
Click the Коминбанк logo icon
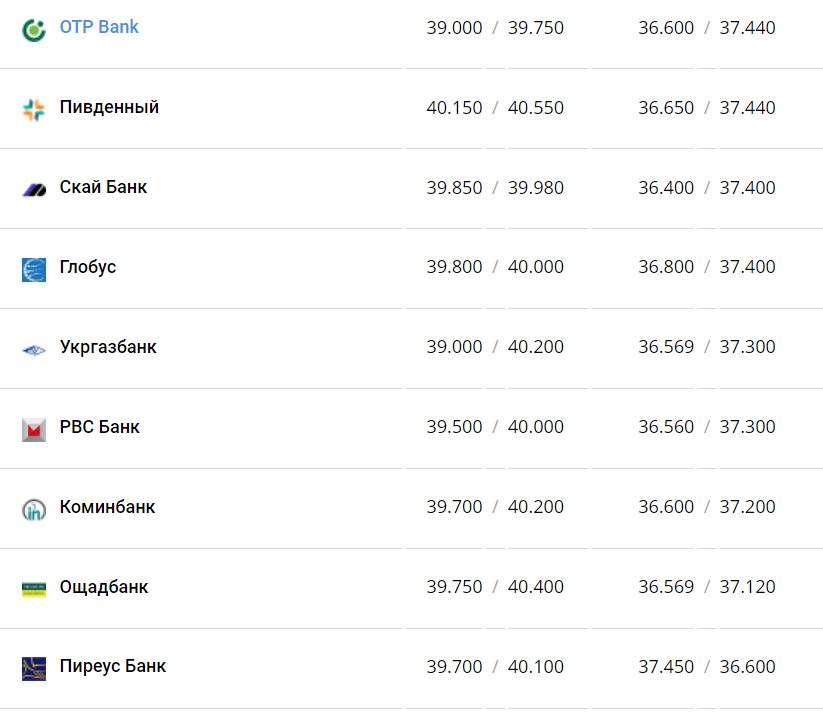click(34, 509)
